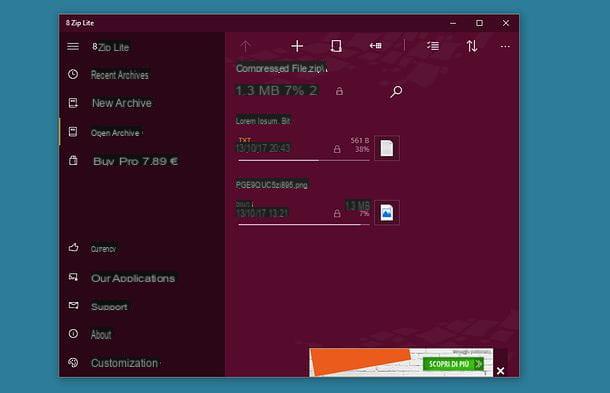Screen dimensions: 610x393
Task: Click Buy Pro 7.89 € option
Action: tap(135, 161)
